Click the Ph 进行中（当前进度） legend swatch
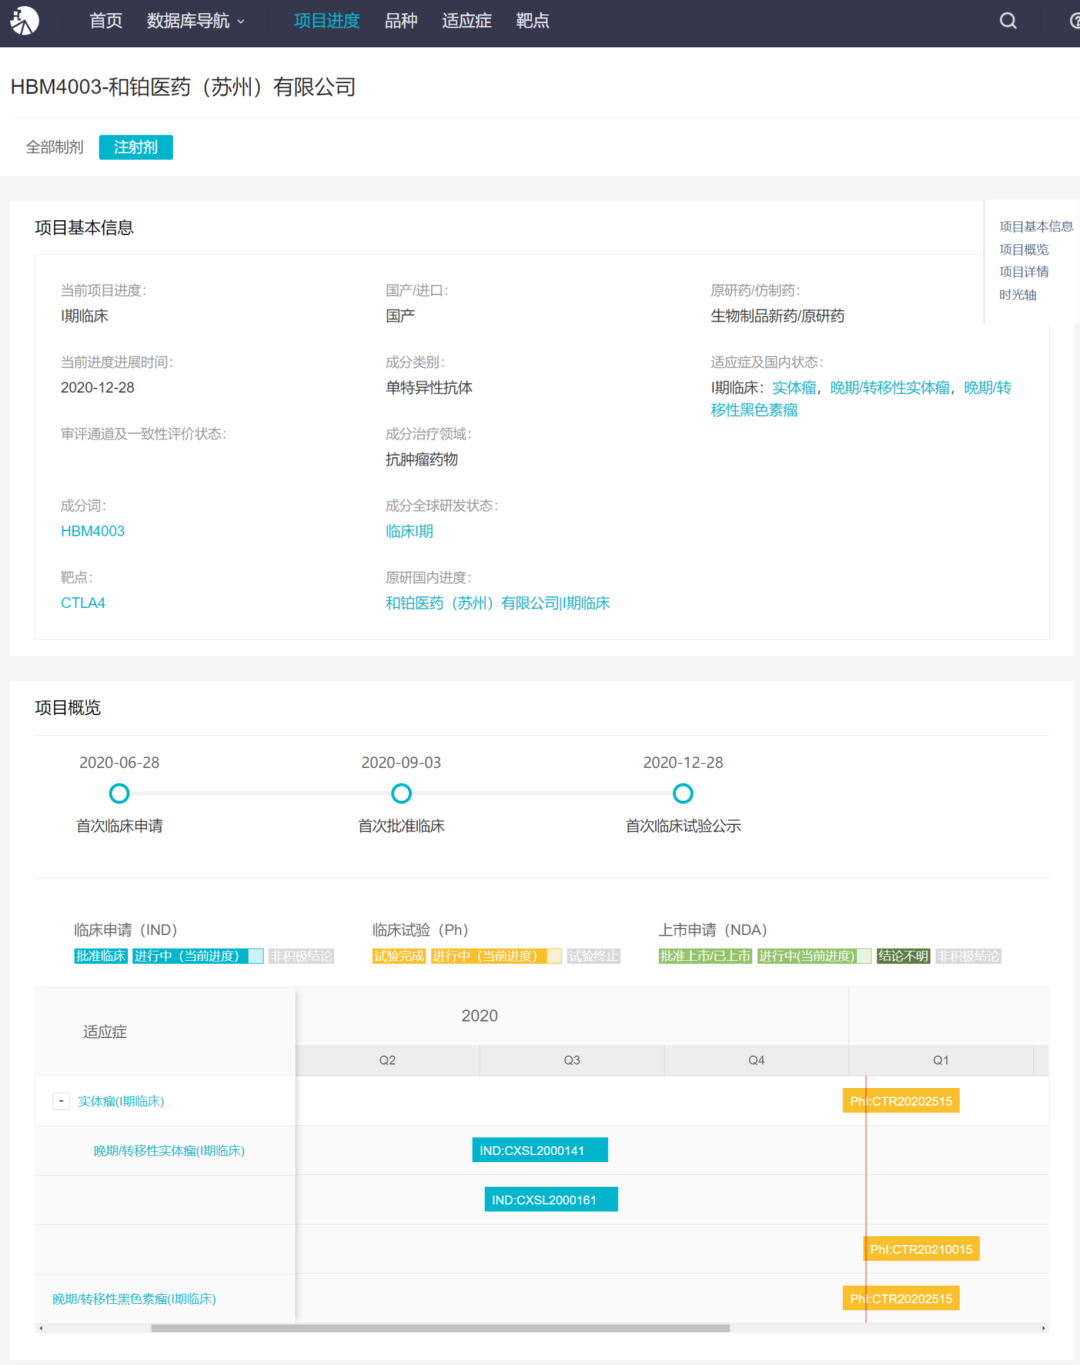This screenshot has height=1365, width=1080. [x=496, y=956]
